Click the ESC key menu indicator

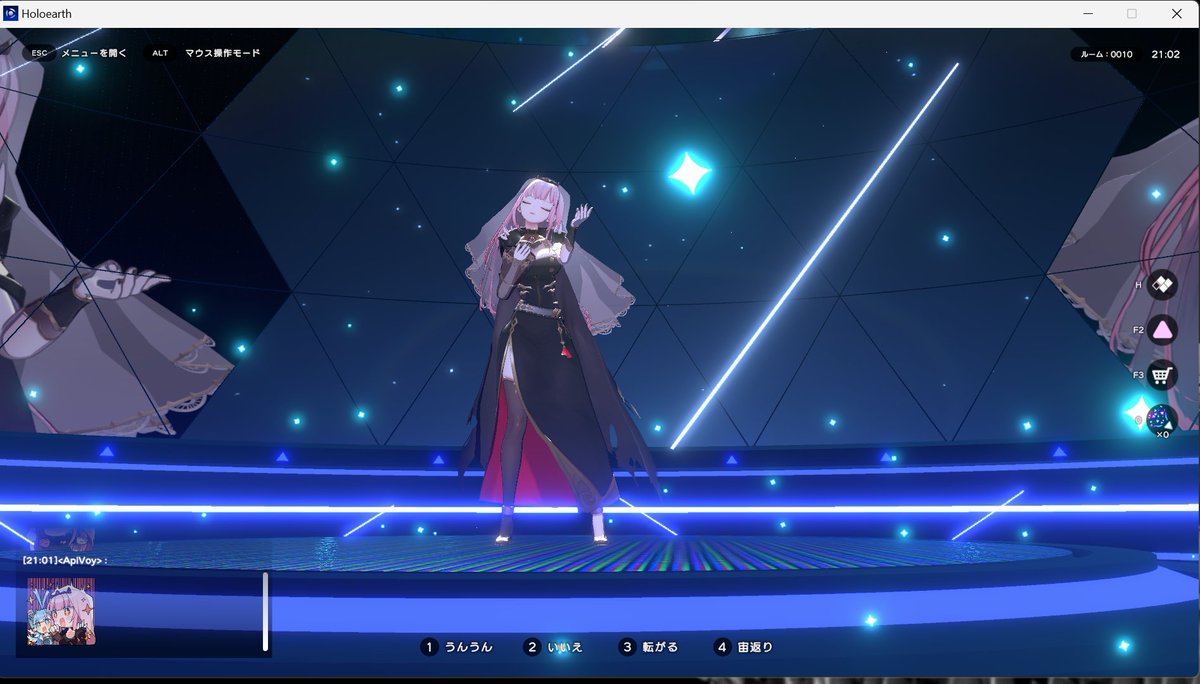coord(40,53)
